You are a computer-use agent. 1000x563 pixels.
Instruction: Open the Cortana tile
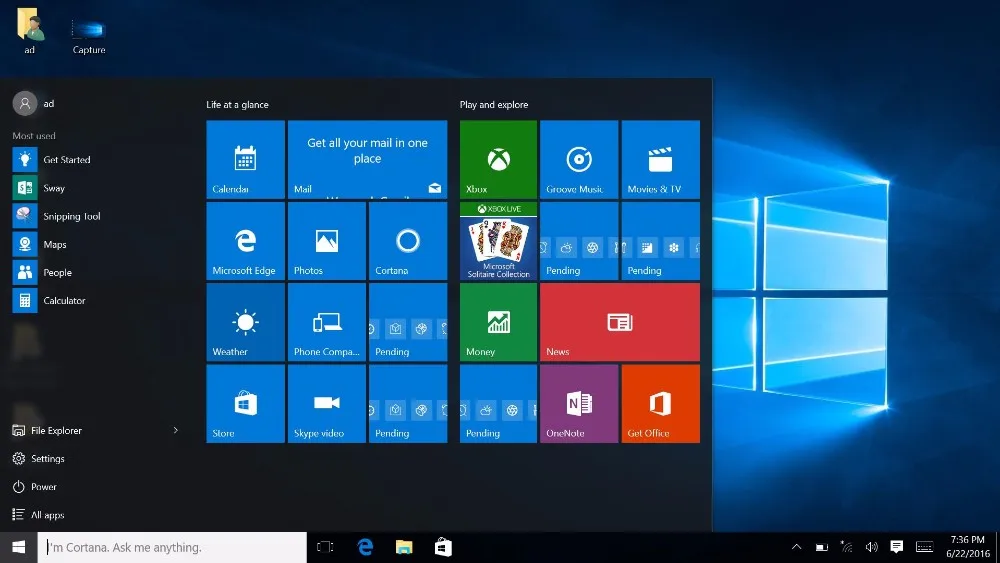pos(408,241)
